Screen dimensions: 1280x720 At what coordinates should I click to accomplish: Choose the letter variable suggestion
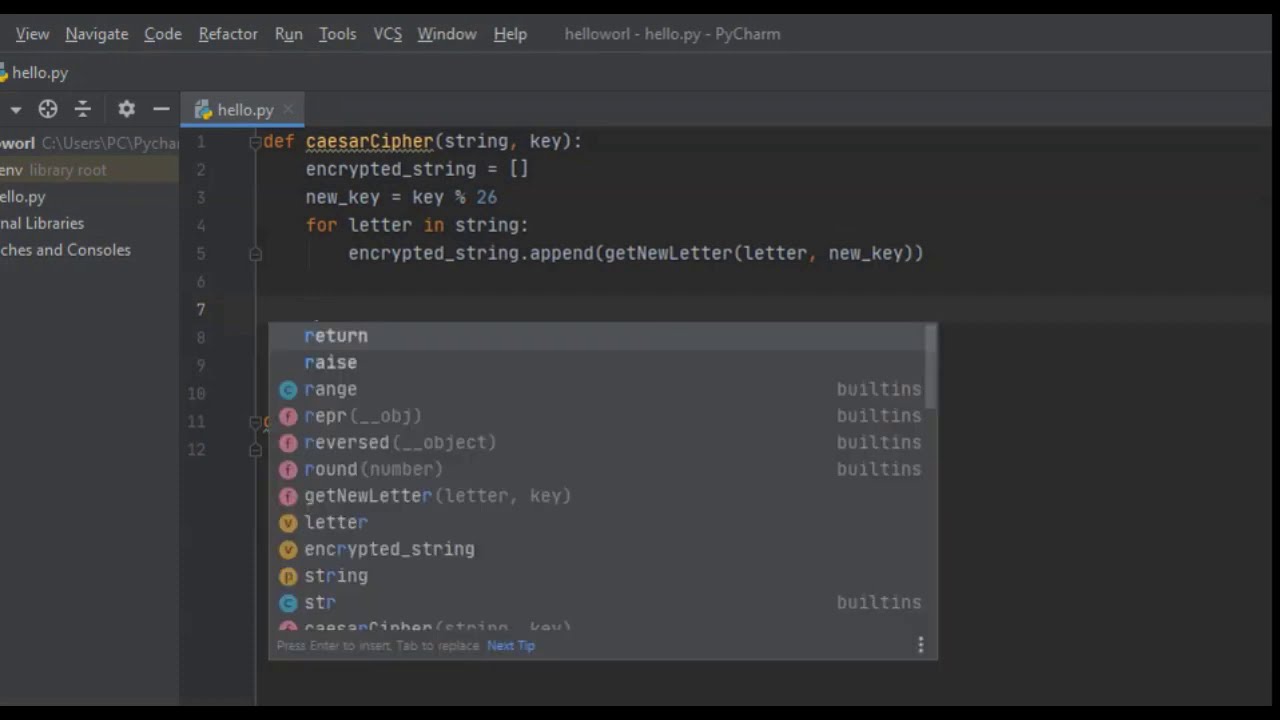(x=596, y=522)
